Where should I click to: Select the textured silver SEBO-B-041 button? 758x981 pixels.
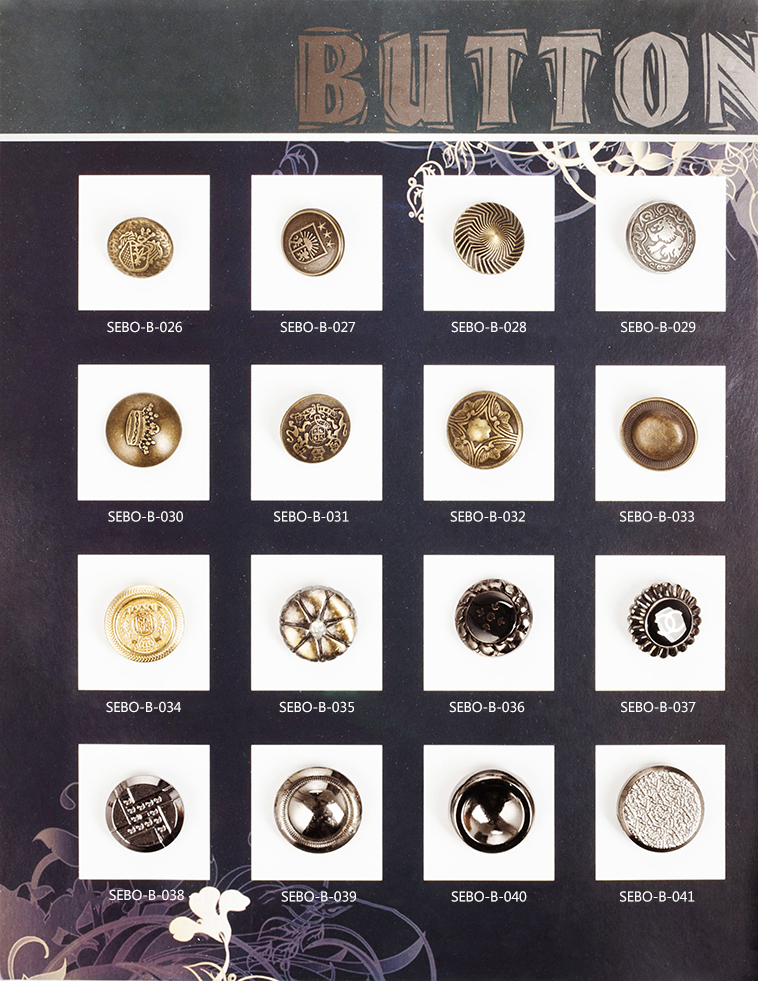coord(661,811)
